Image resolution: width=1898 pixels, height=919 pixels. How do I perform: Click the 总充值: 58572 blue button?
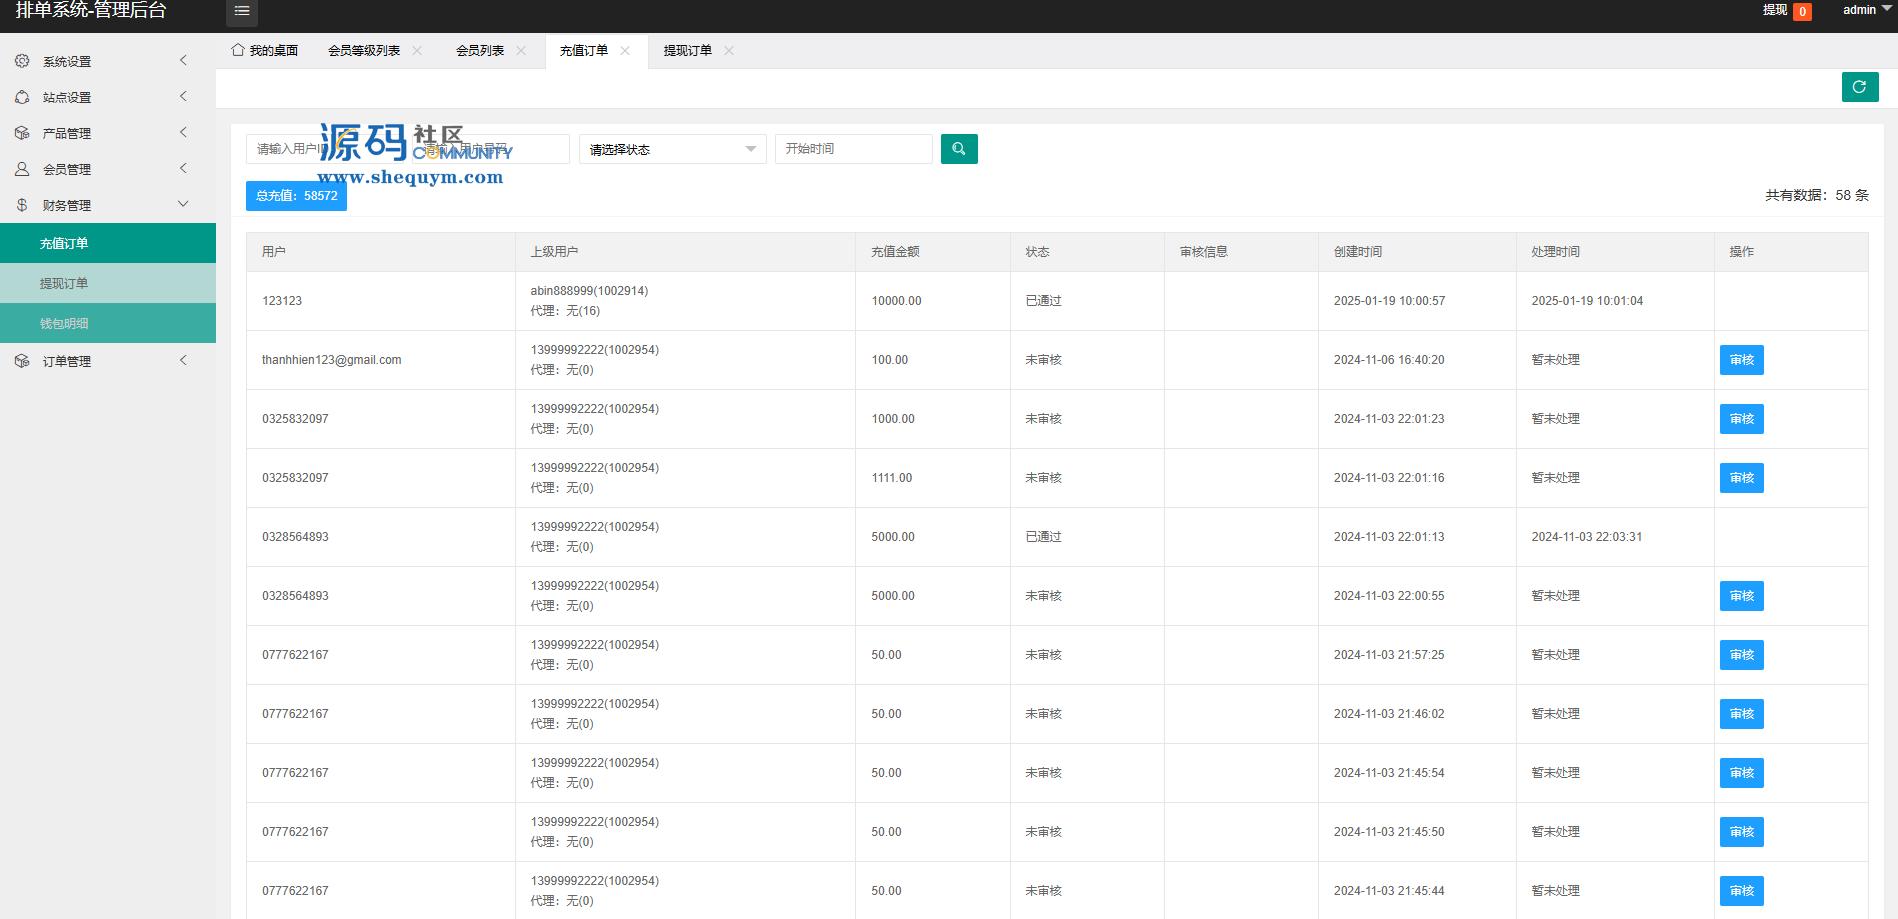[296, 196]
